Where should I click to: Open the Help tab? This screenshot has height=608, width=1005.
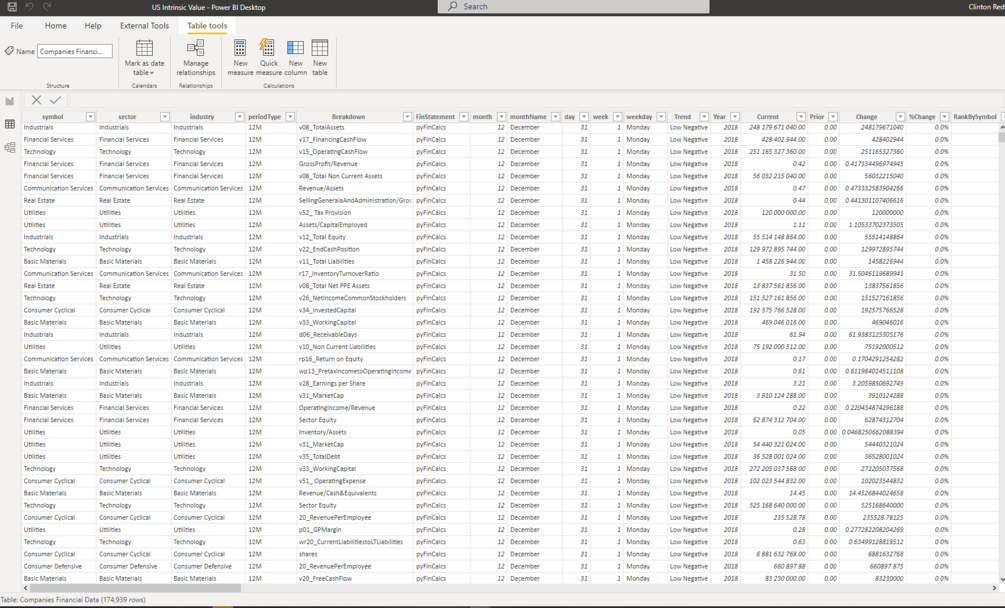pos(93,26)
